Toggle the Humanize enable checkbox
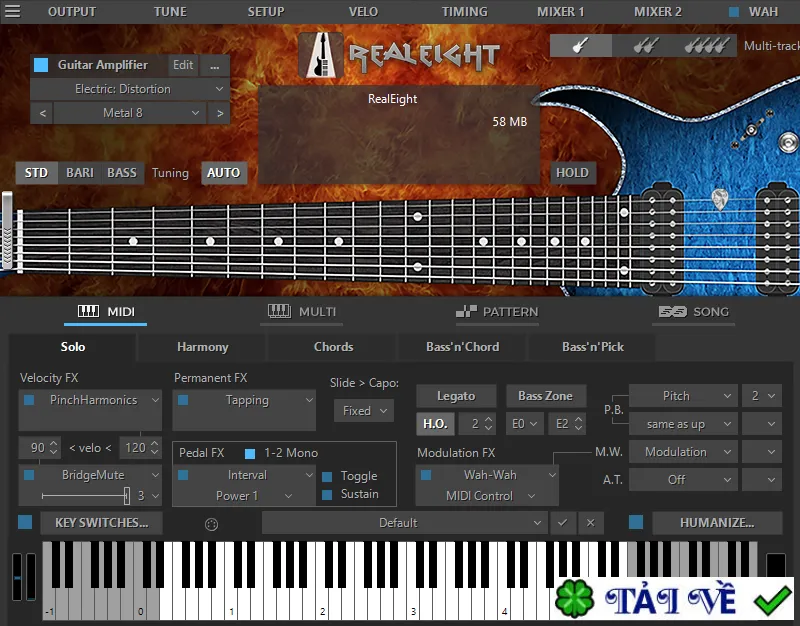 [x=636, y=522]
